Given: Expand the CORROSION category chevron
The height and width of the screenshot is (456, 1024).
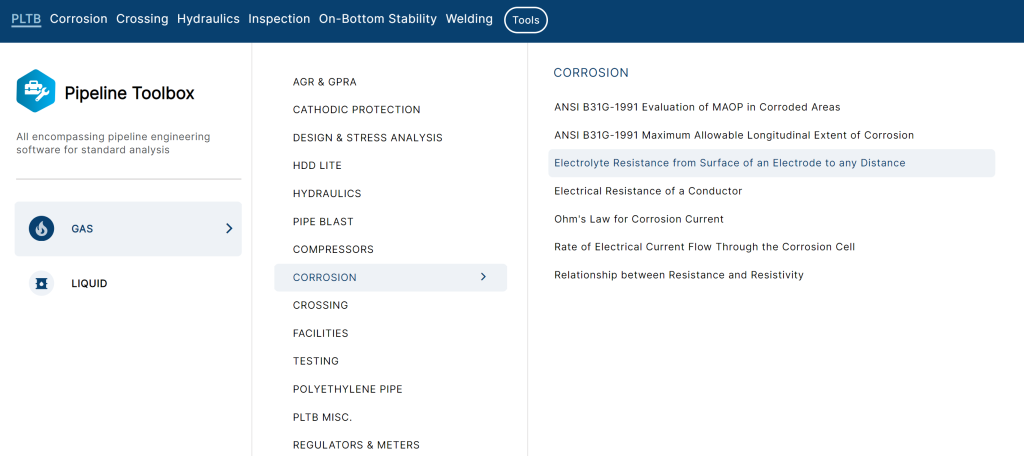Looking at the screenshot, I should pyautogui.click(x=483, y=277).
